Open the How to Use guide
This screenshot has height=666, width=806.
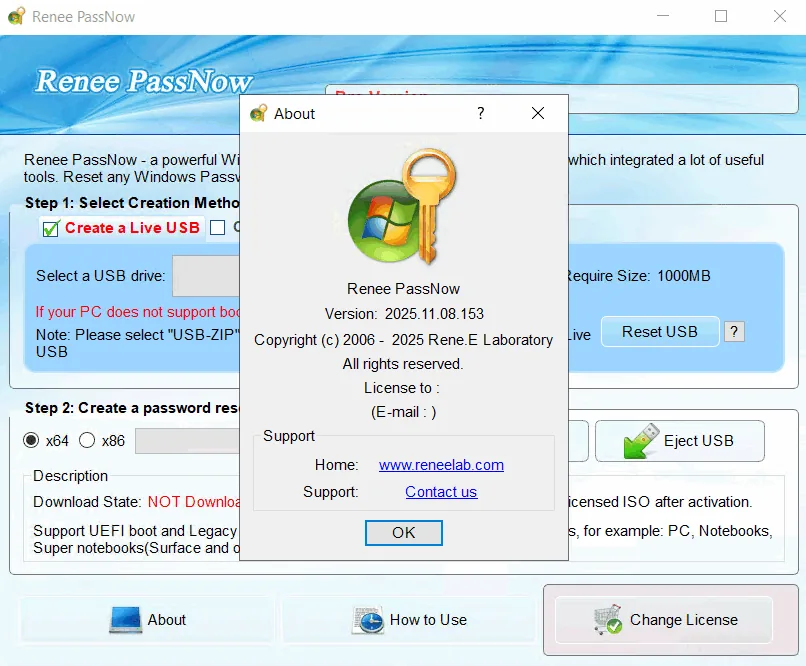pyautogui.click(x=409, y=620)
